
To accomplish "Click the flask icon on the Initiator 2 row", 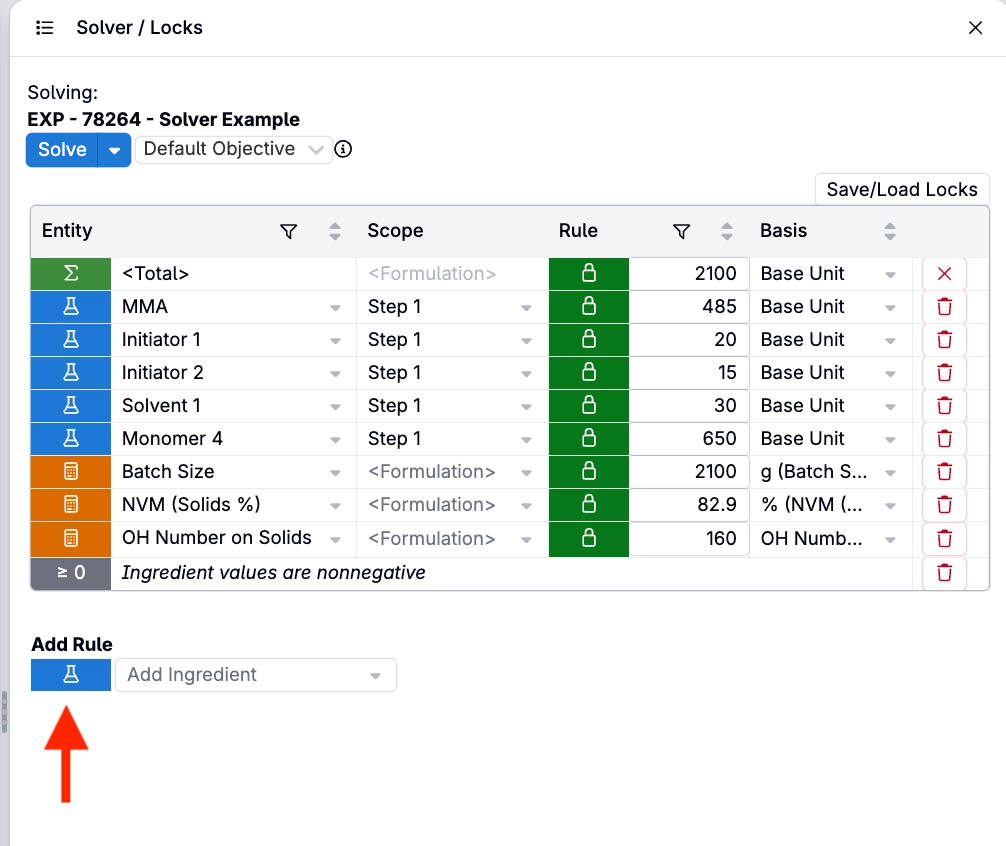I will point(71,373).
